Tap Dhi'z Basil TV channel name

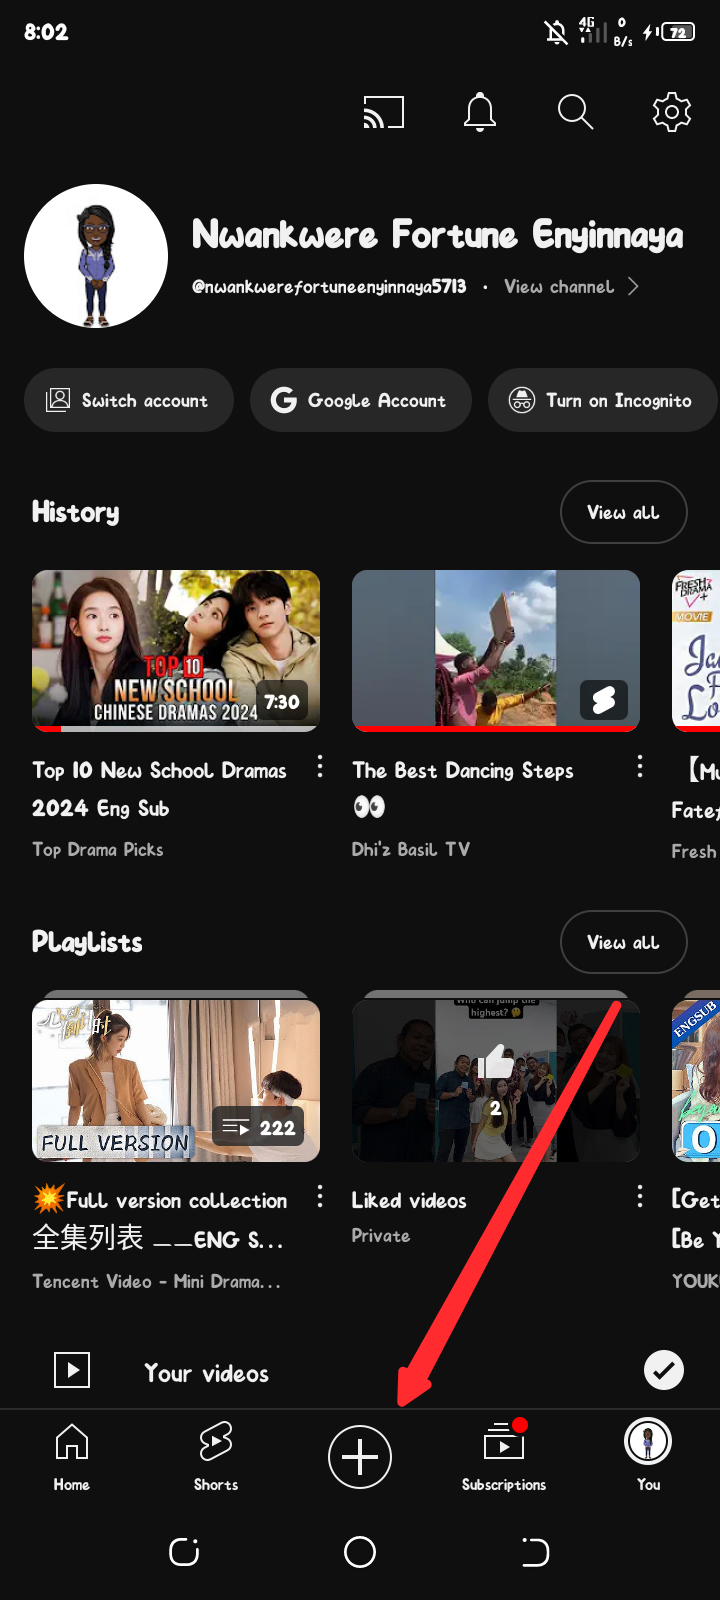tap(410, 850)
